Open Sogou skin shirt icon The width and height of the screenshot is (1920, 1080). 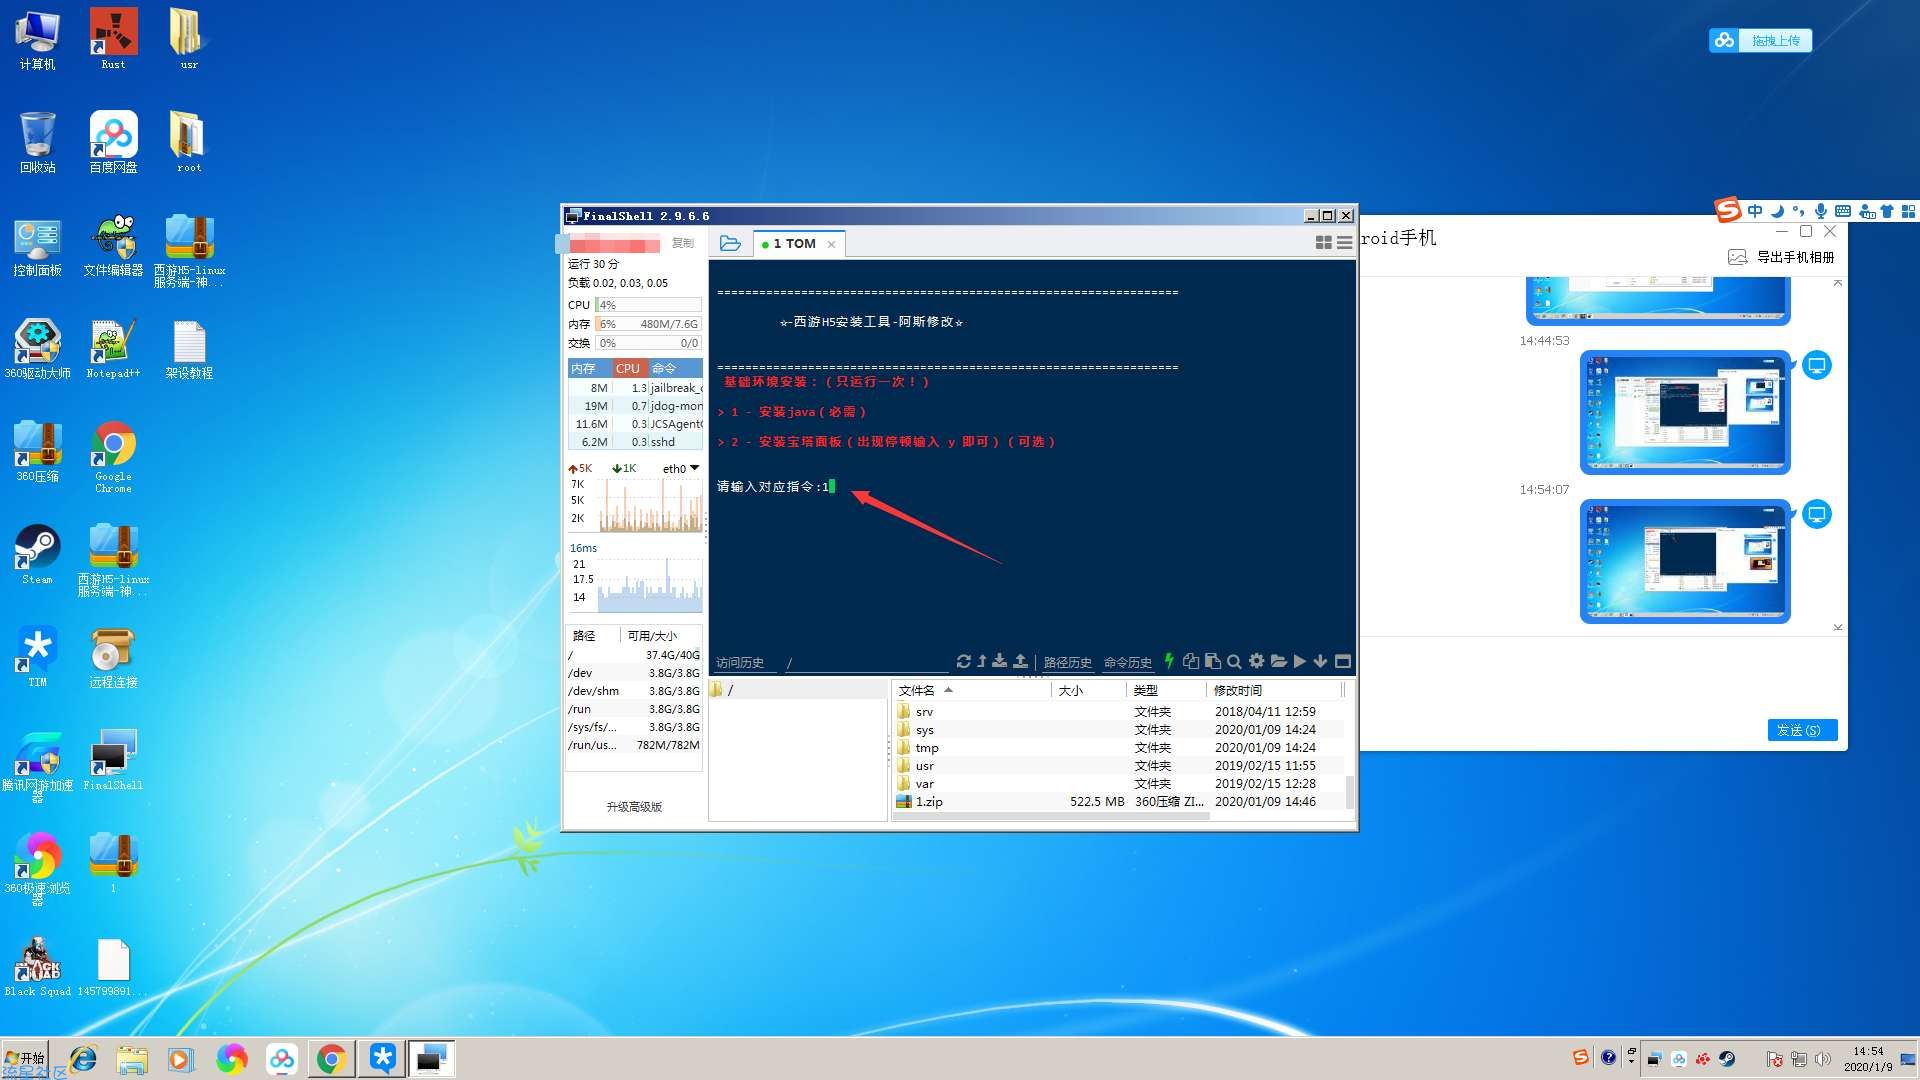(1886, 211)
